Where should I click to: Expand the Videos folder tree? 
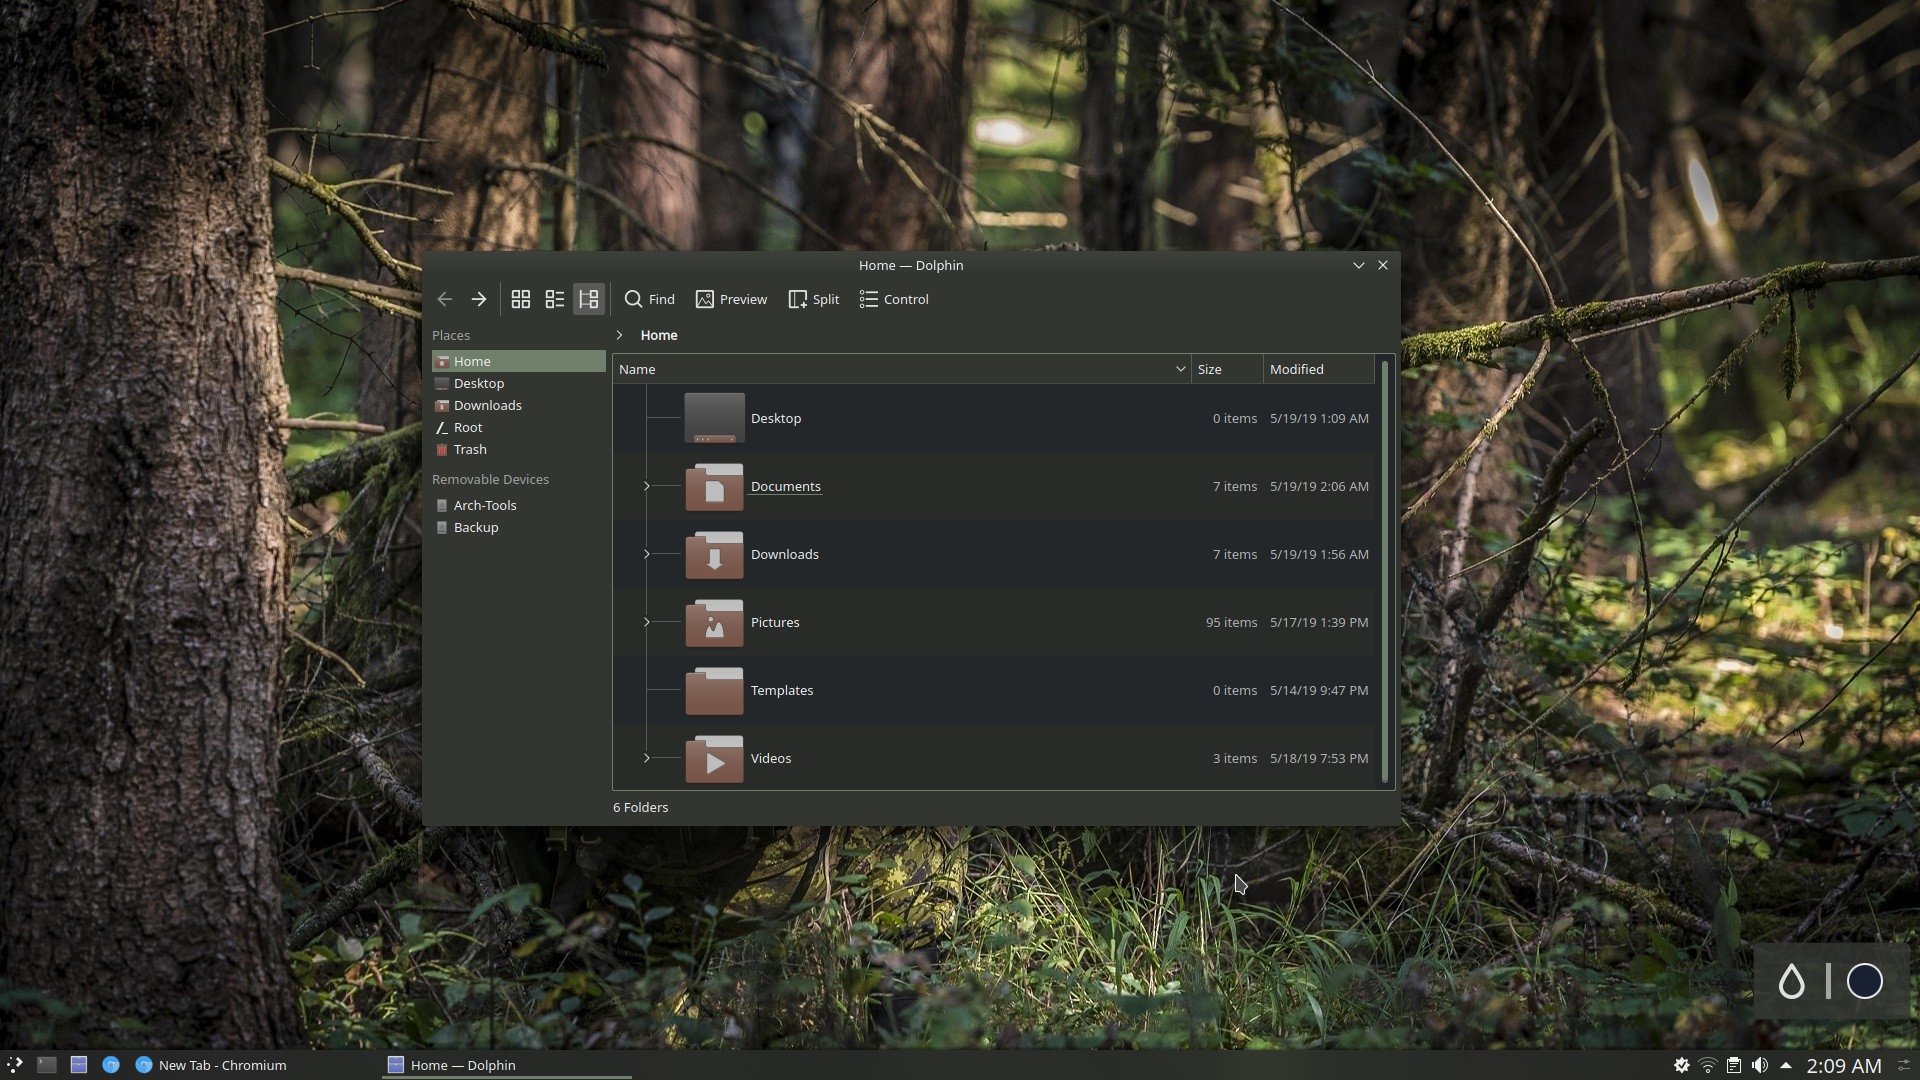(x=647, y=758)
